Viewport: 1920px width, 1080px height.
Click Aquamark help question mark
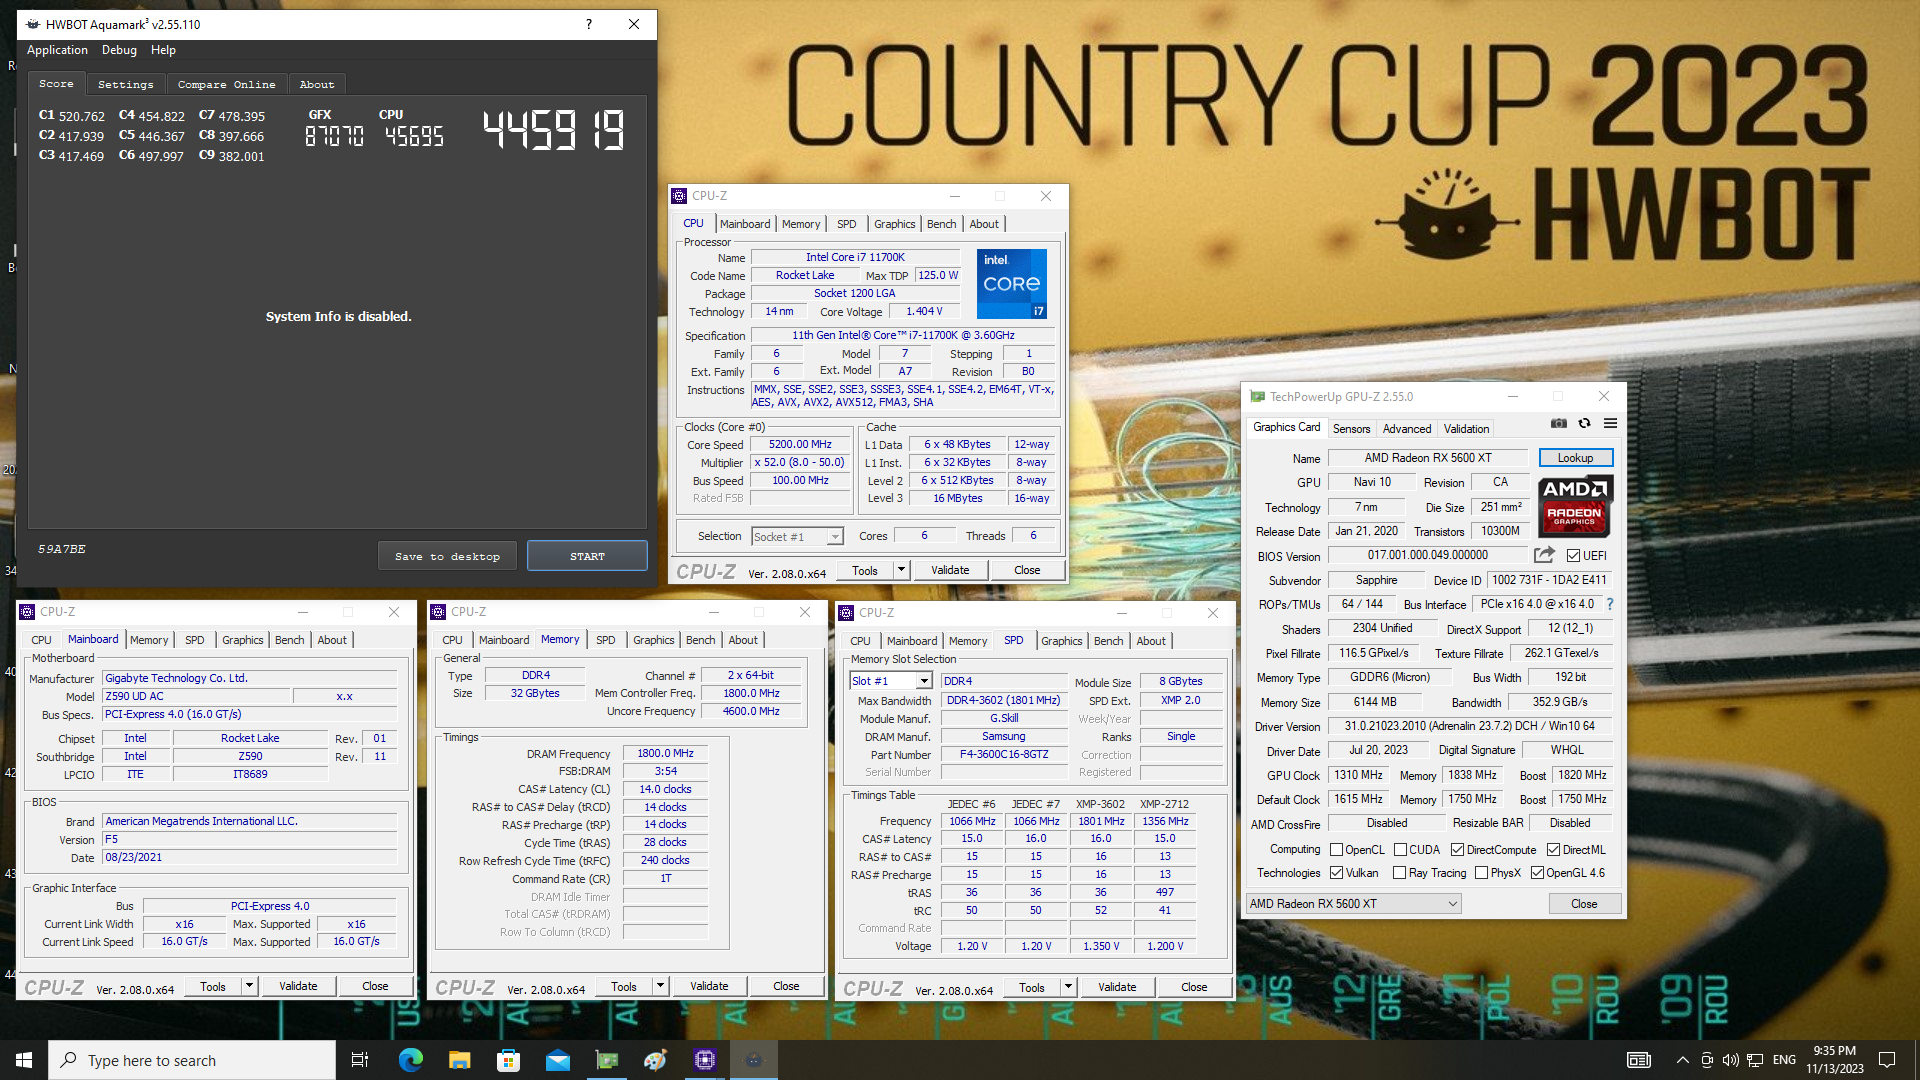(x=589, y=24)
